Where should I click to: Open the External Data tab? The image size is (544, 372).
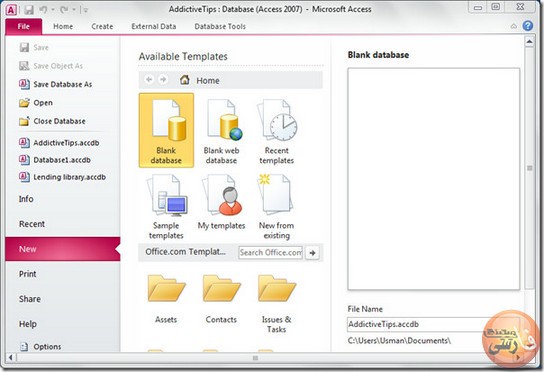tap(154, 26)
